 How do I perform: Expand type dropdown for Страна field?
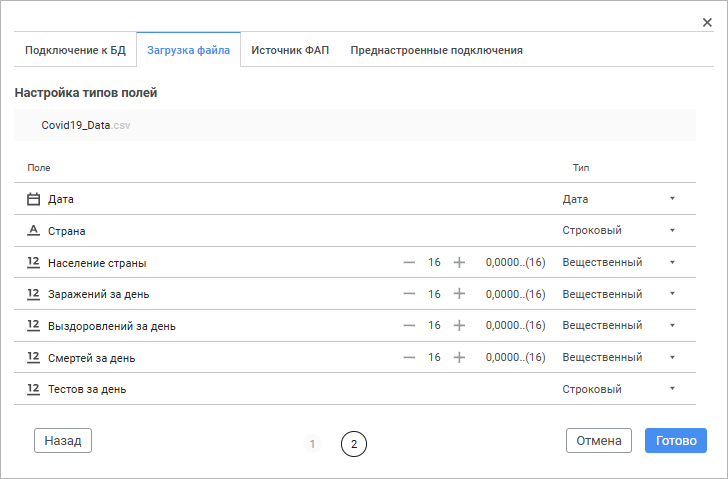pyautogui.click(x=672, y=231)
